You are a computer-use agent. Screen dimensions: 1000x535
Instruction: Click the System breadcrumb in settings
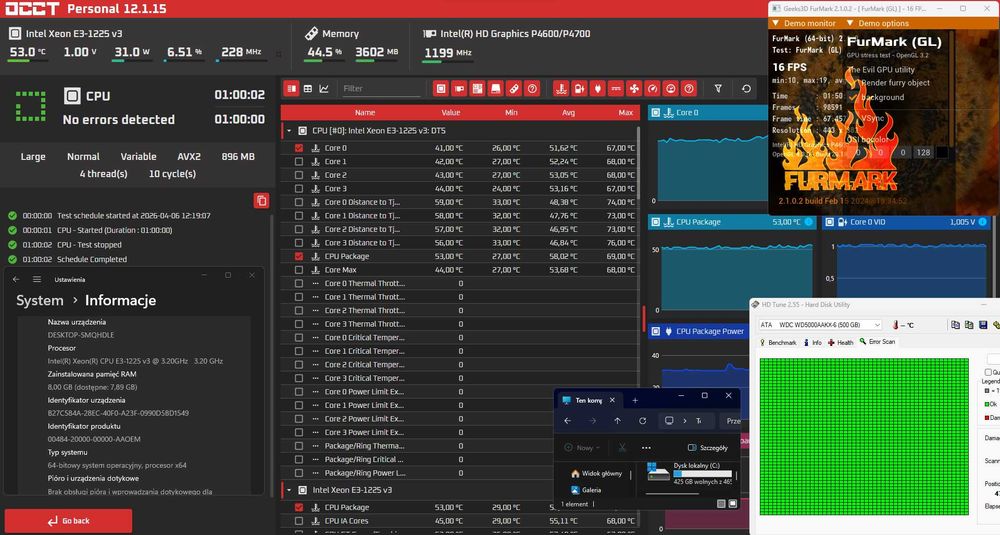point(40,300)
